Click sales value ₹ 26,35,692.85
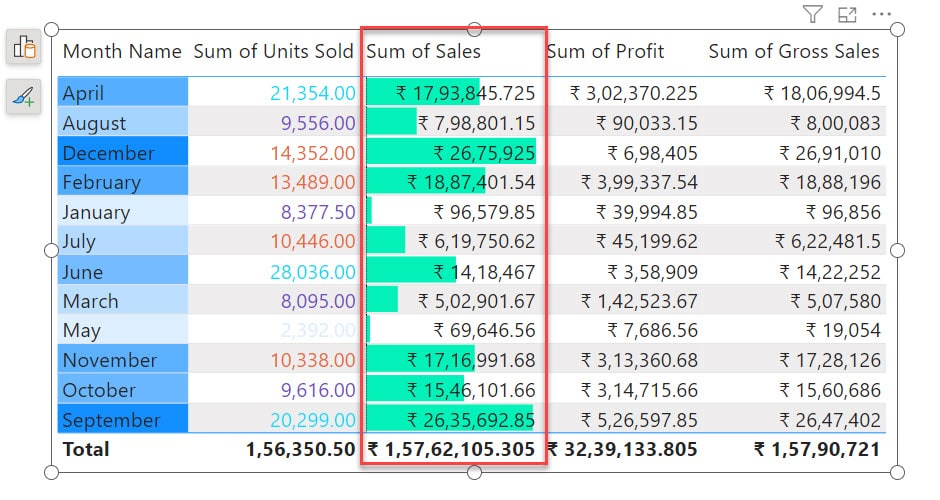 tap(471, 420)
